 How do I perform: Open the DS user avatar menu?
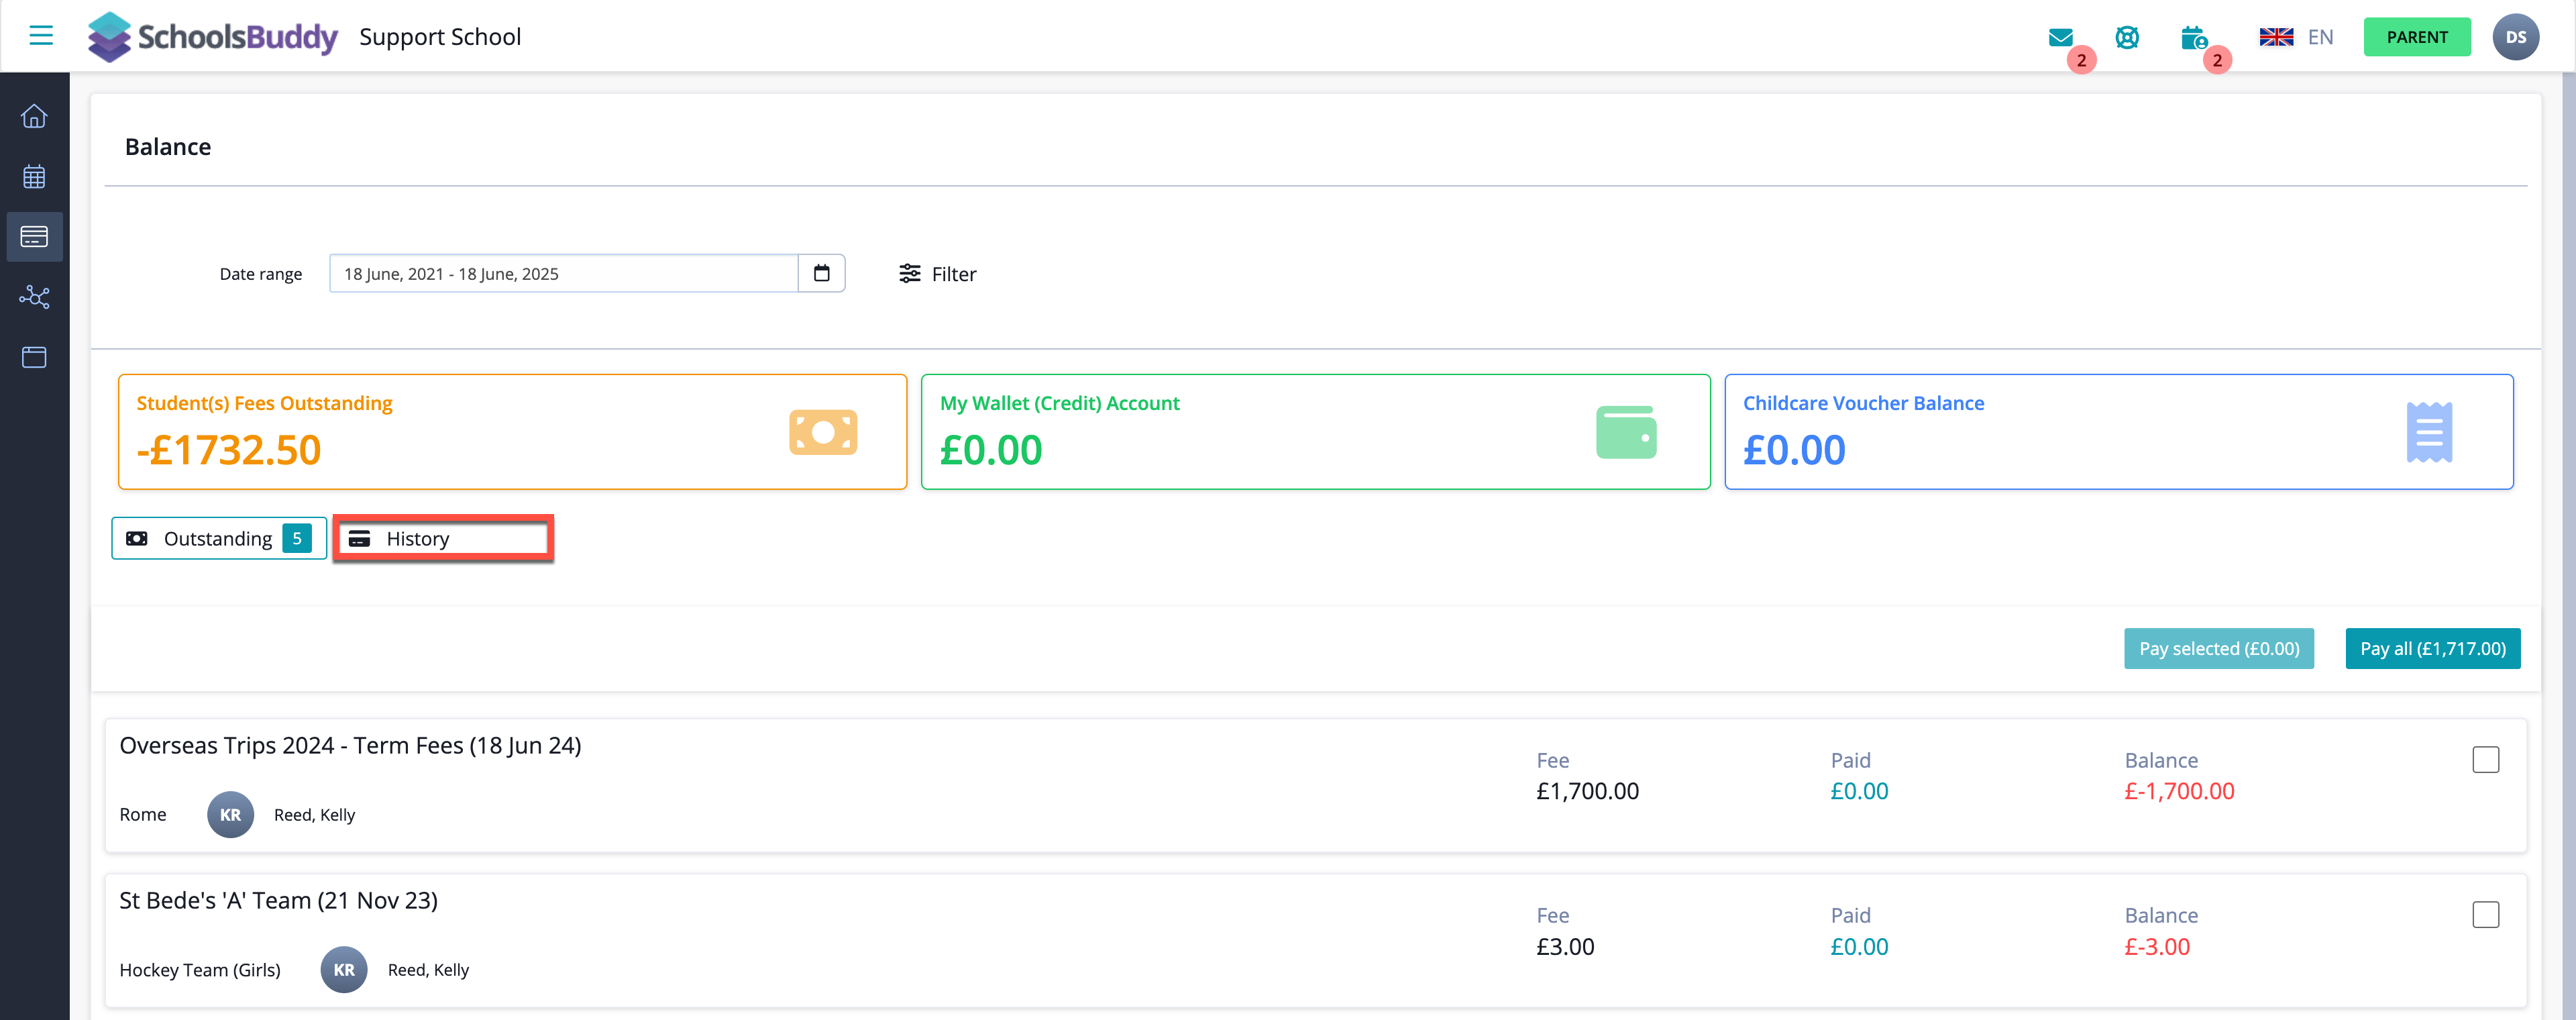[x=2515, y=37]
